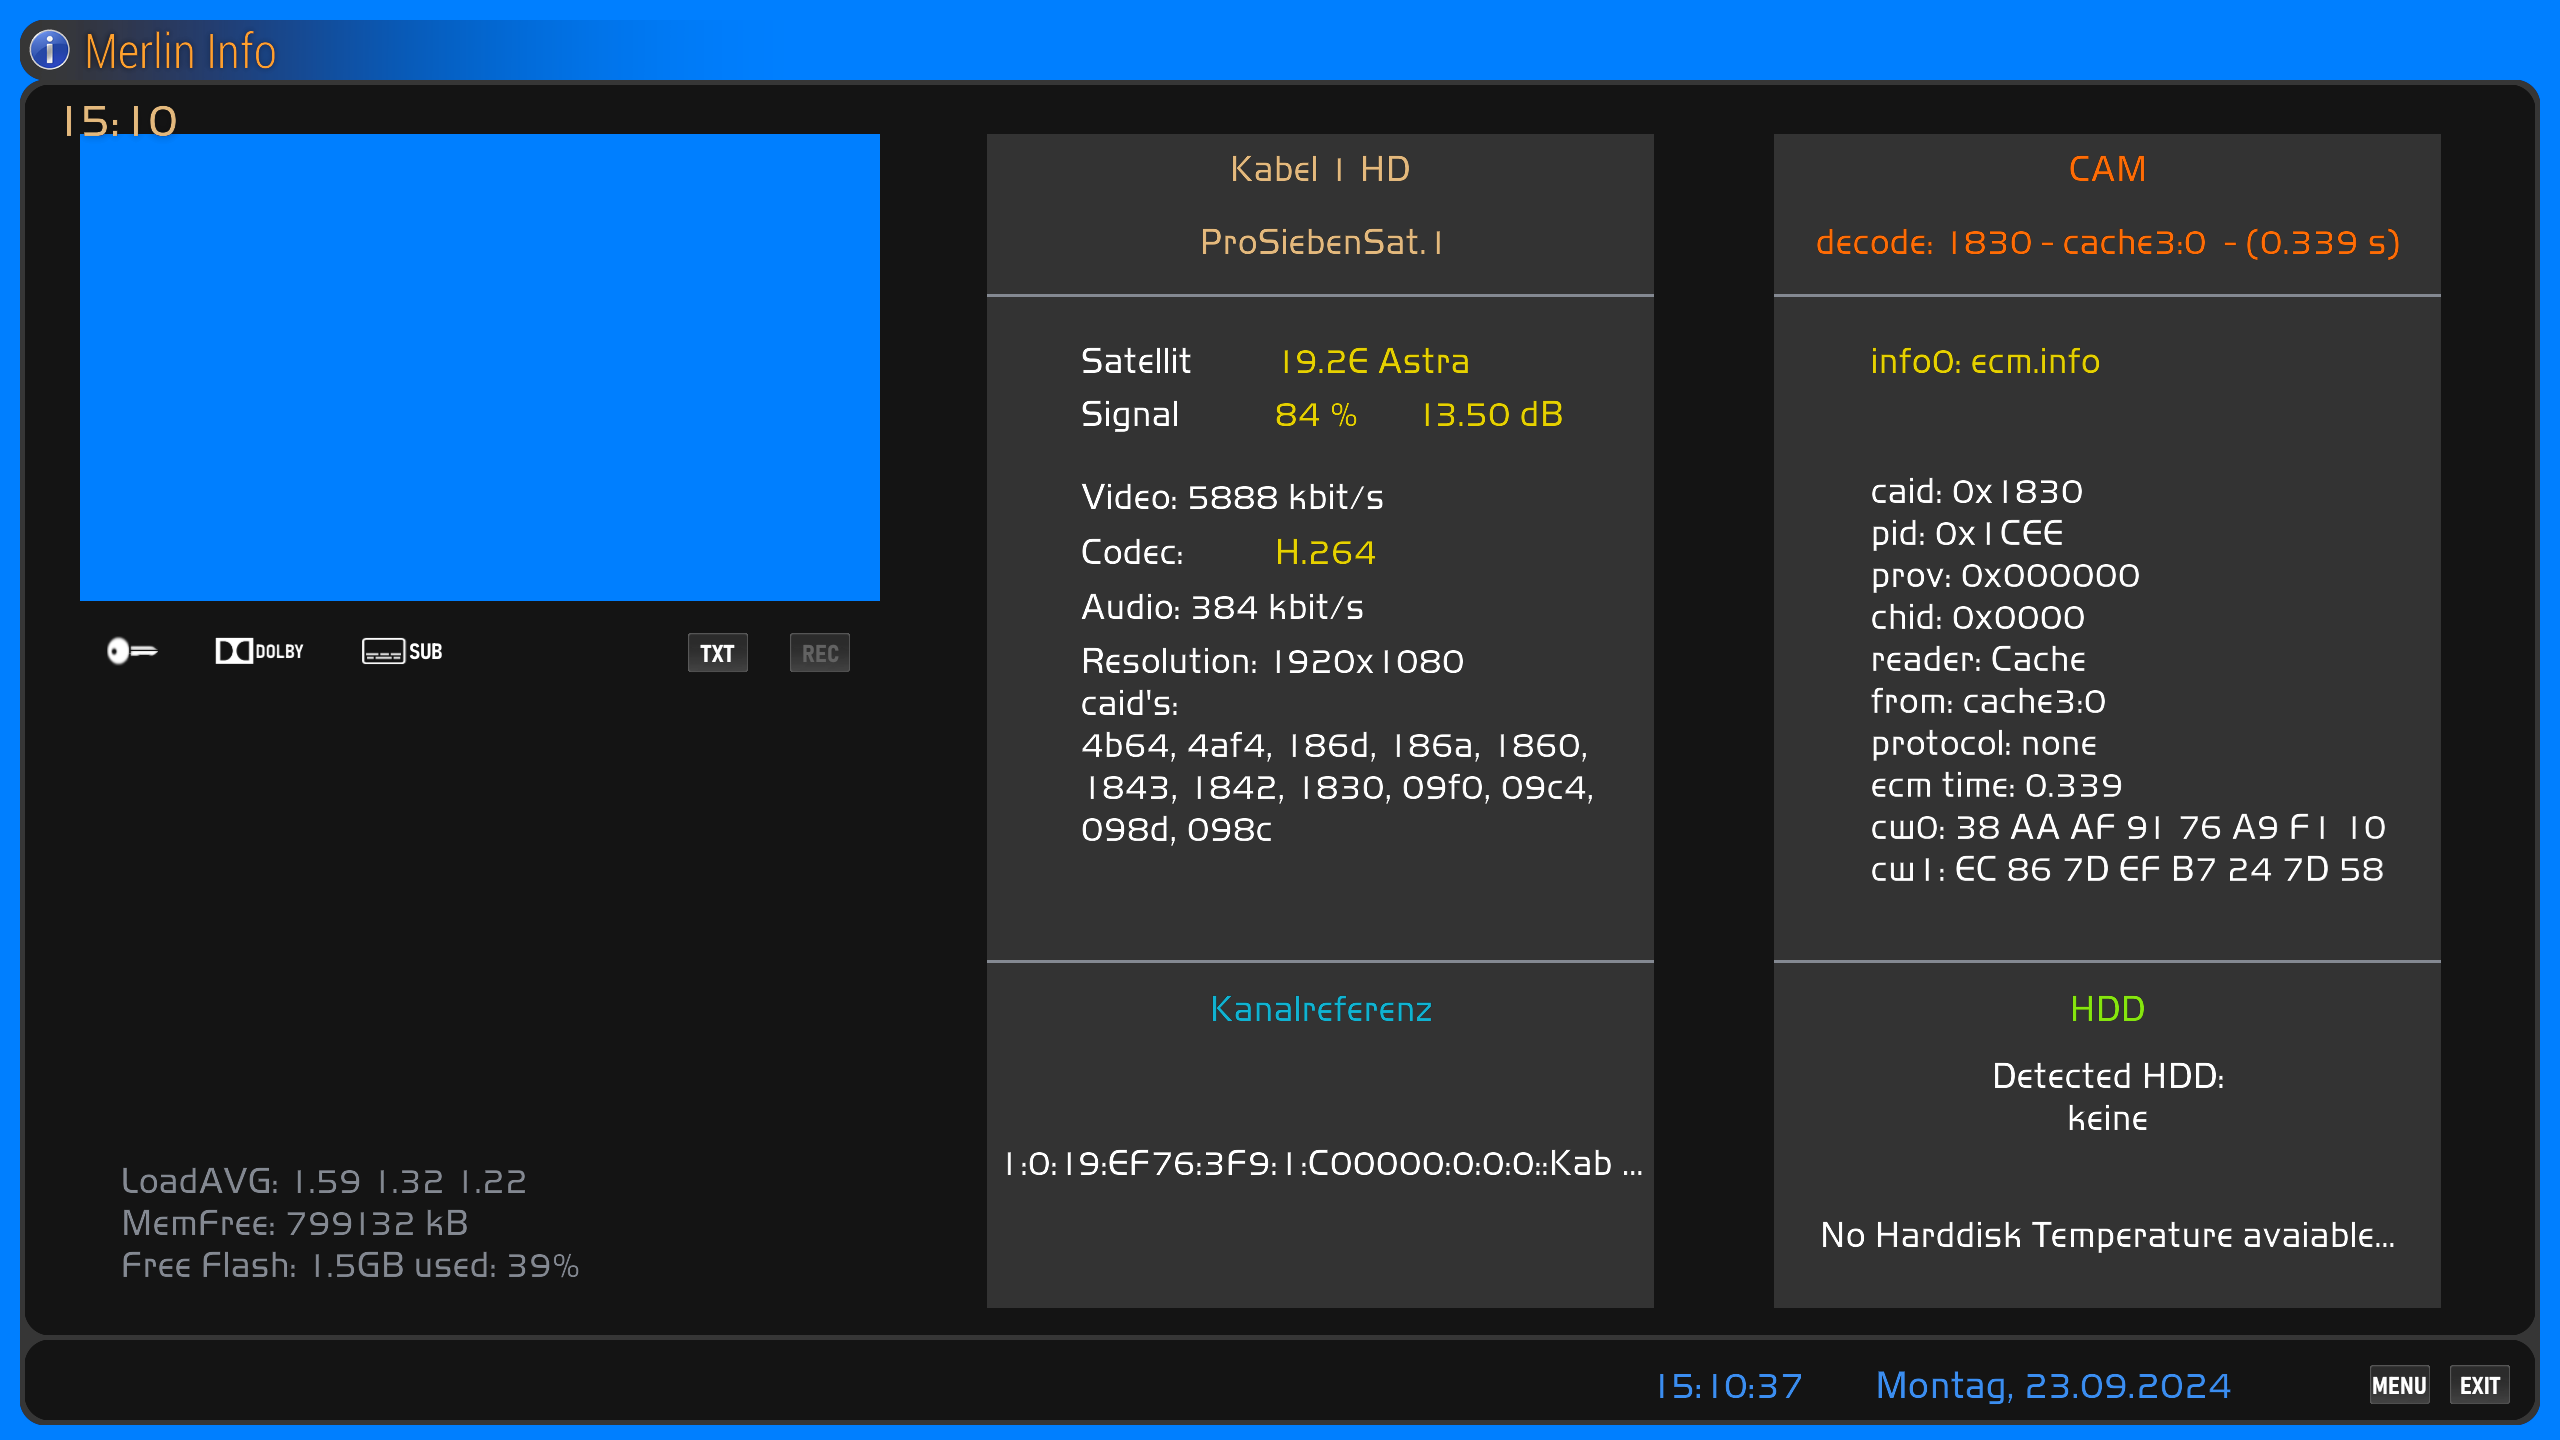Click the 15:10:37 clock display
The image size is (2560, 1440).
[x=1728, y=1386]
